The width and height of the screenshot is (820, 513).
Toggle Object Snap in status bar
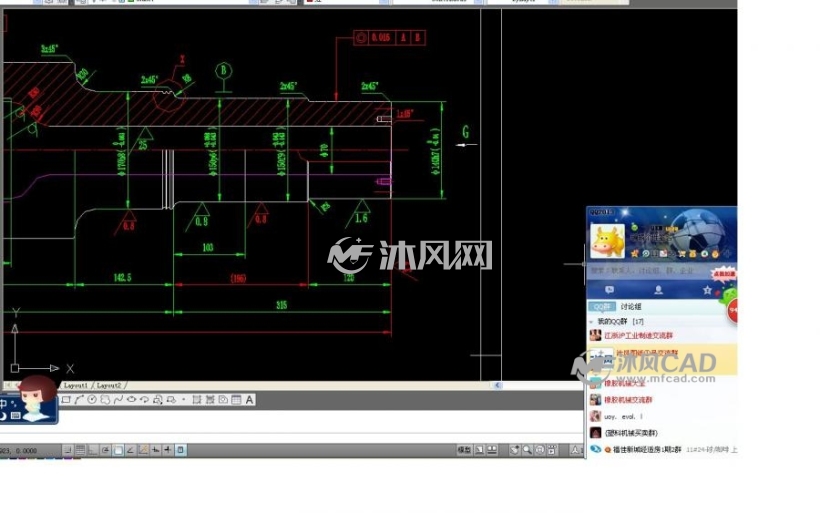tap(118, 450)
